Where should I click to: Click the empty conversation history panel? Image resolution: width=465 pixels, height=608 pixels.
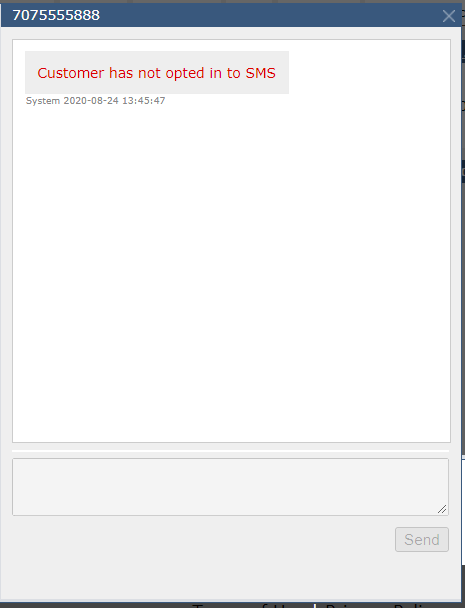coord(232,271)
